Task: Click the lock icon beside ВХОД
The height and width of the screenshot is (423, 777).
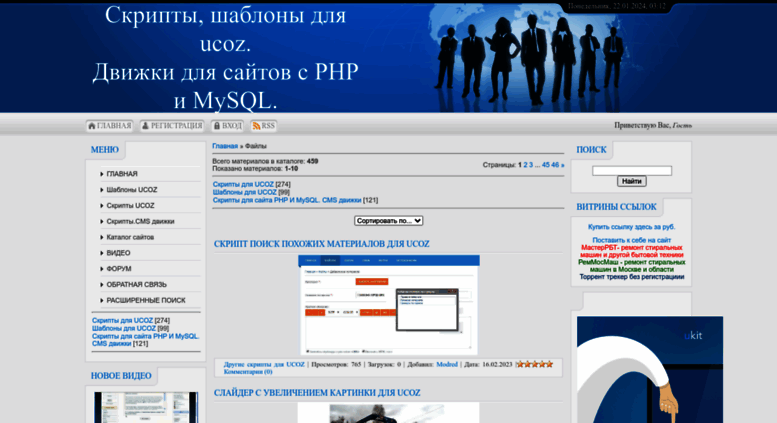Action: (217, 126)
